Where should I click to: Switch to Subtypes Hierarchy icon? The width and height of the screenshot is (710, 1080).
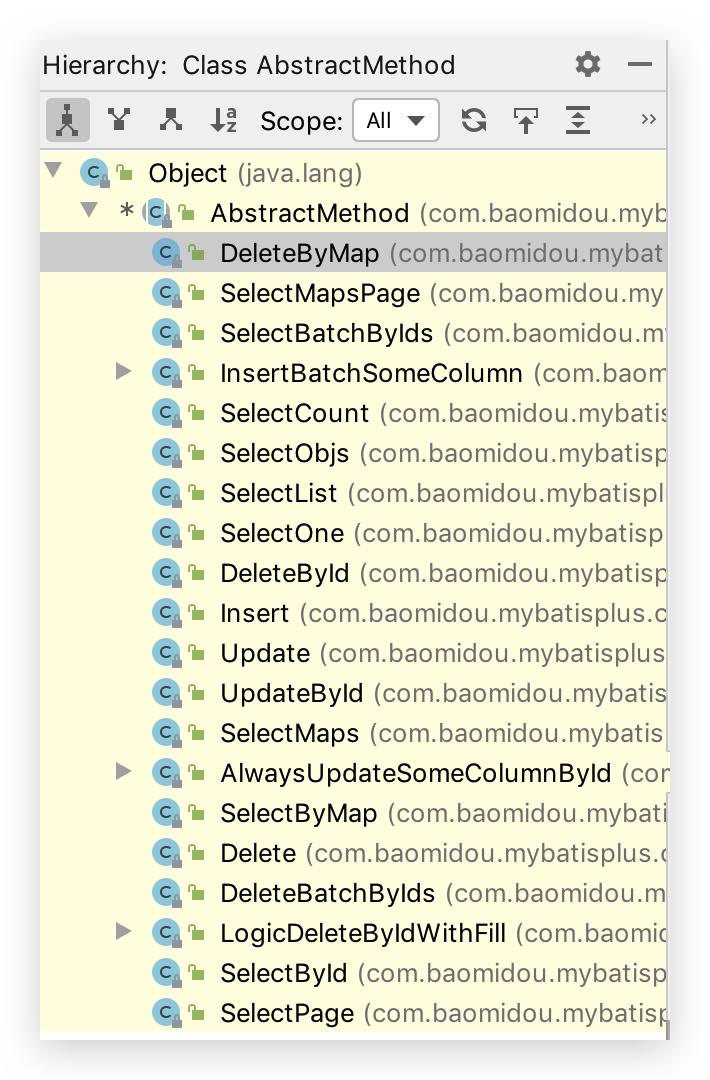tap(171, 121)
